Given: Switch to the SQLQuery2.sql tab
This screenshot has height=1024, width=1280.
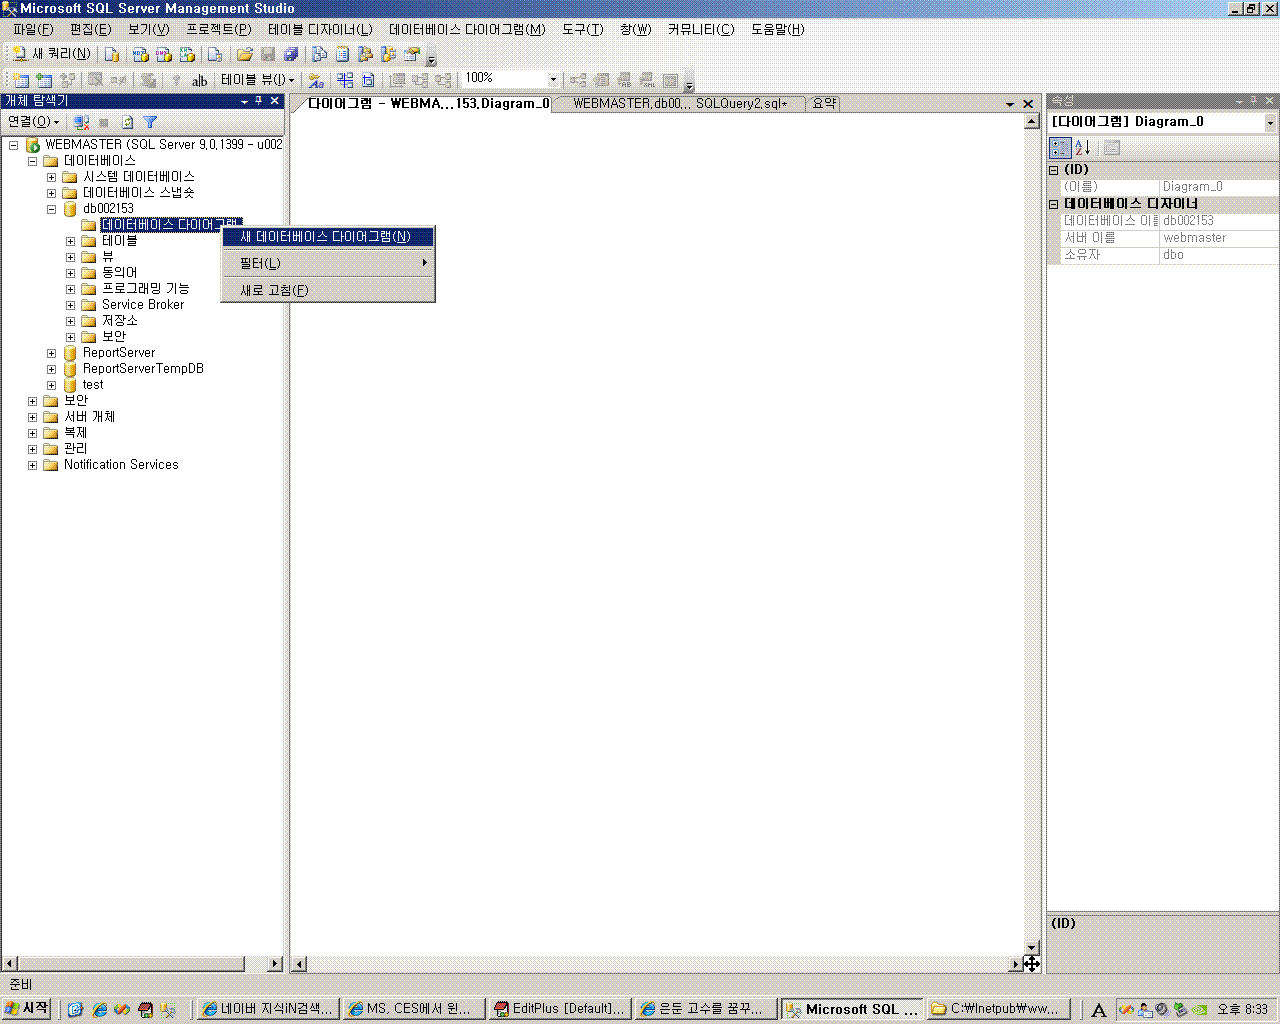Looking at the screenshot, I should (680, 103).
